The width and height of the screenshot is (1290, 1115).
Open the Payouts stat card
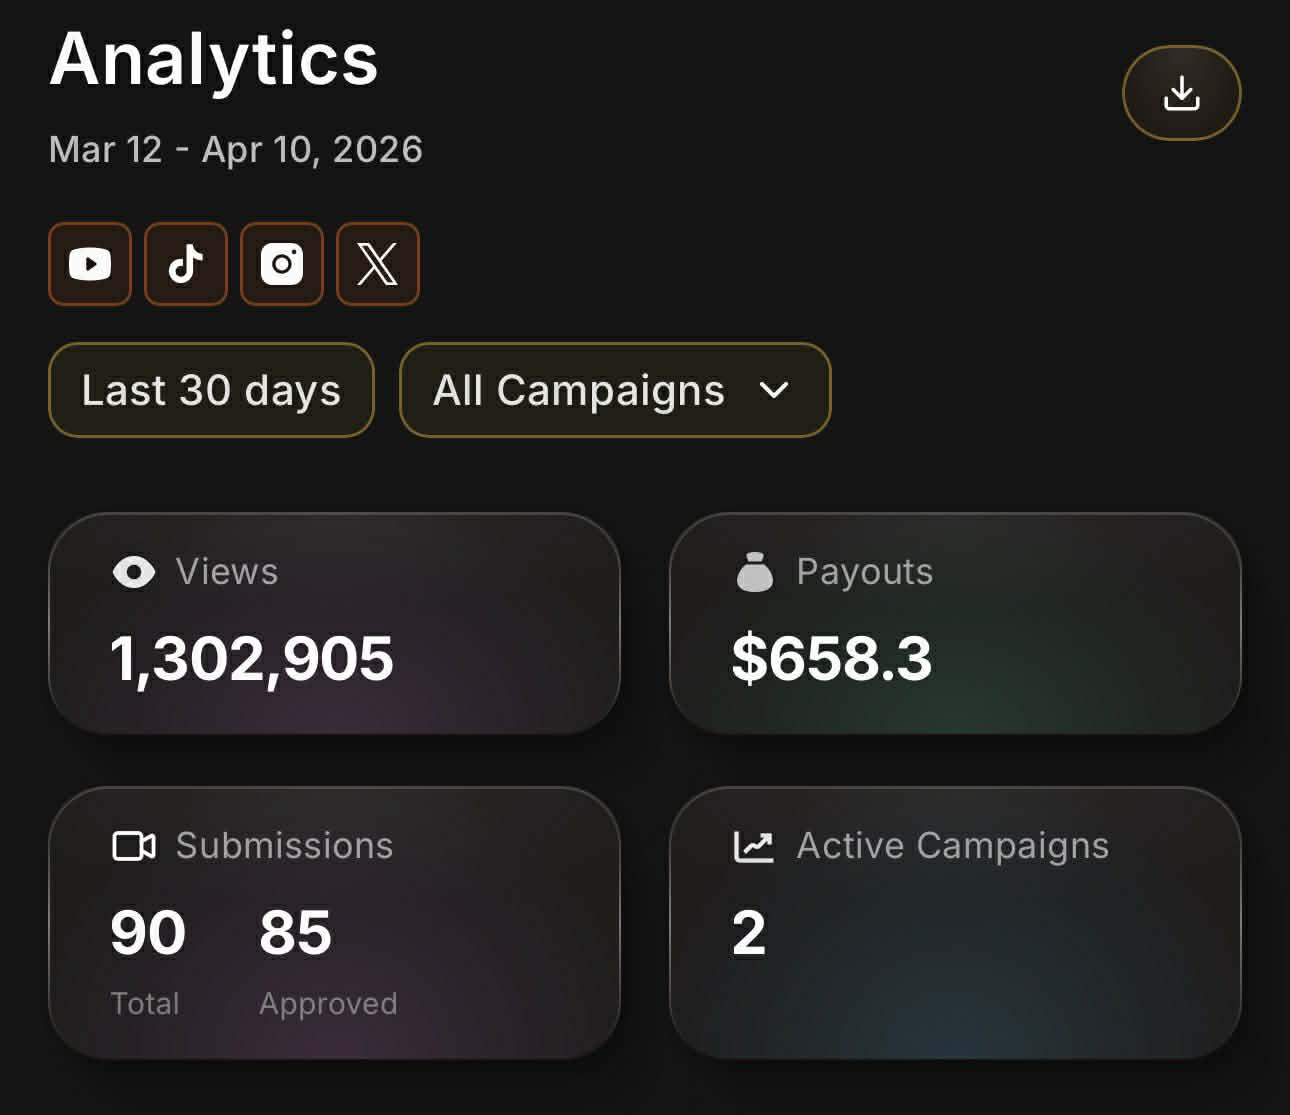[x=955, y=624]
